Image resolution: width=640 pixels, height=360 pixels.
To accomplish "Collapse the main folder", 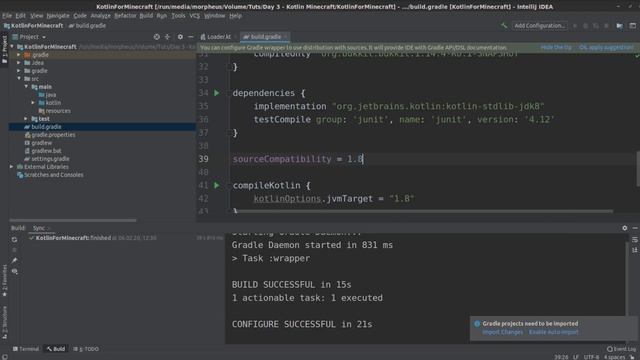I will click(26, 87).
